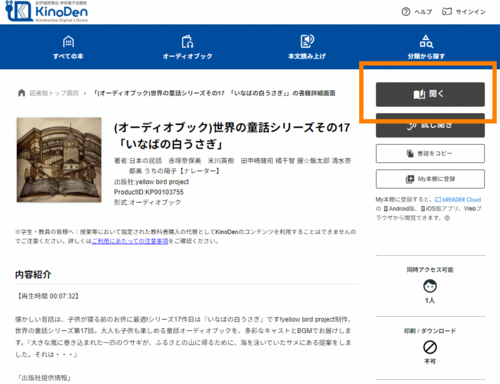Click the 書誌をコピー button
The width and height of the screenshot is (500, 384).
(430, 153)
